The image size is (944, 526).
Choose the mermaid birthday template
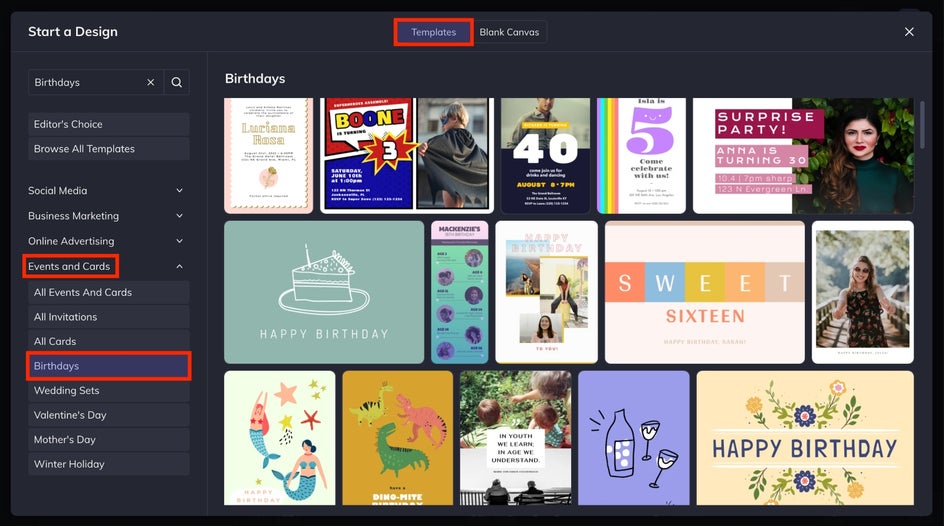(x=279, y=438)
